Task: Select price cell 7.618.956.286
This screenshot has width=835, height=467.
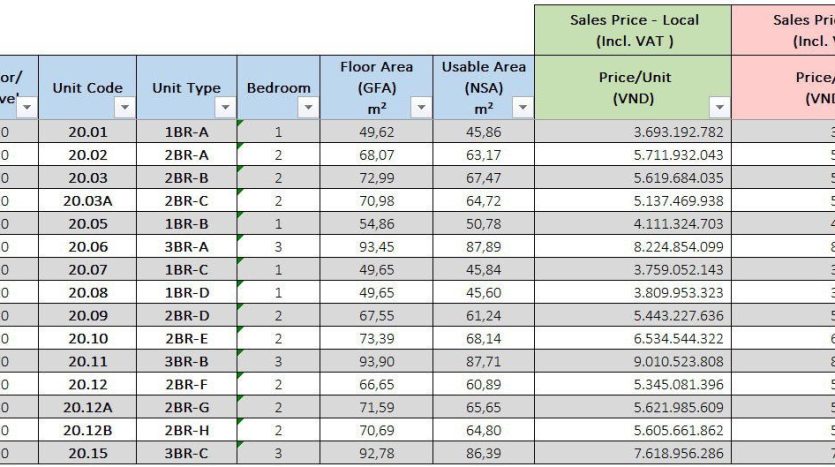Action: tap(633, 453)
